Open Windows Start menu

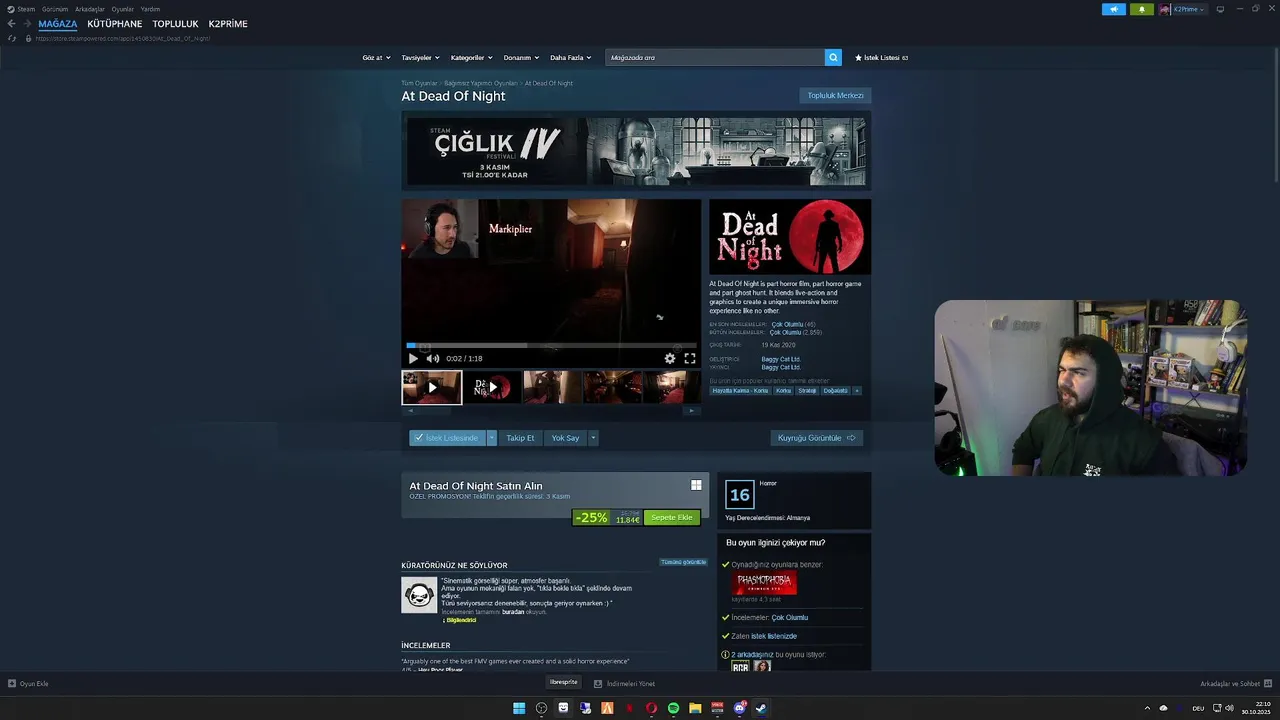point(519,708)
